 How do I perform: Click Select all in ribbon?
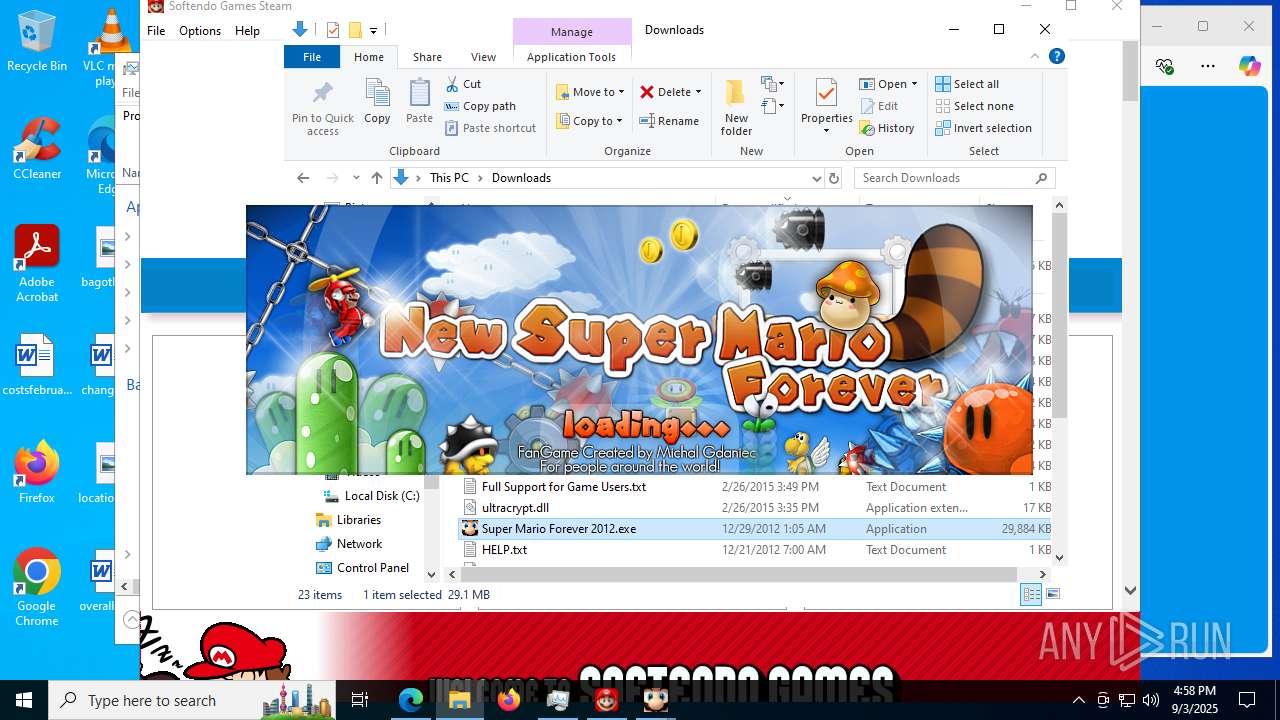point(967,84)
